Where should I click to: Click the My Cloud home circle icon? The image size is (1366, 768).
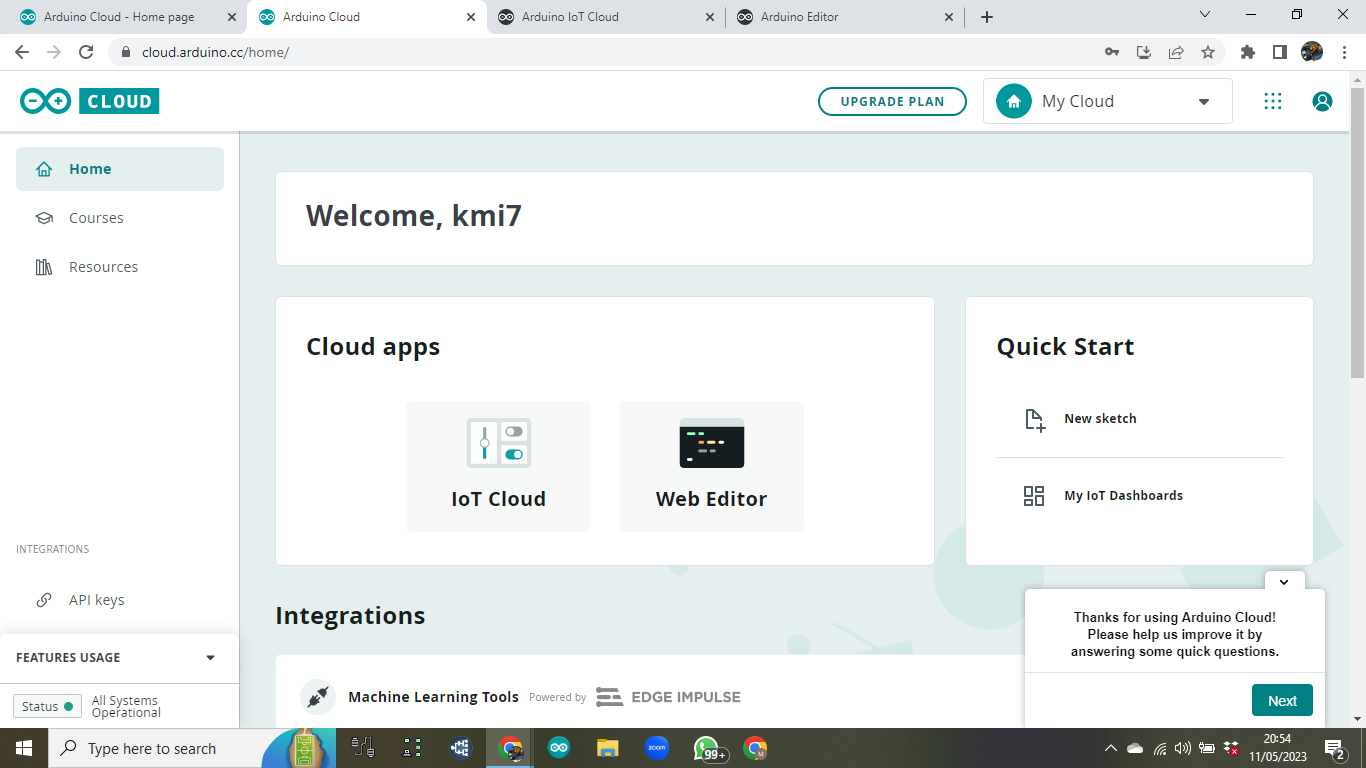pyautogui.click(x=1014, y=101)
